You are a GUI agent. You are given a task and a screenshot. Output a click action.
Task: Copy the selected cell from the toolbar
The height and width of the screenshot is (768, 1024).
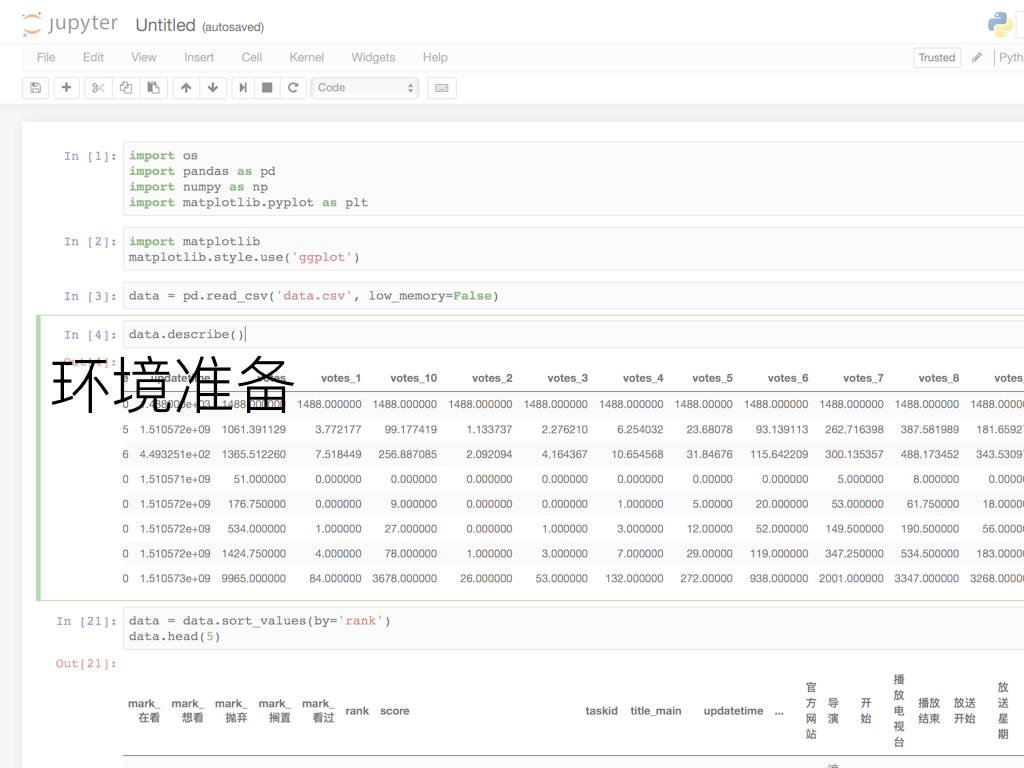point(126,88)
